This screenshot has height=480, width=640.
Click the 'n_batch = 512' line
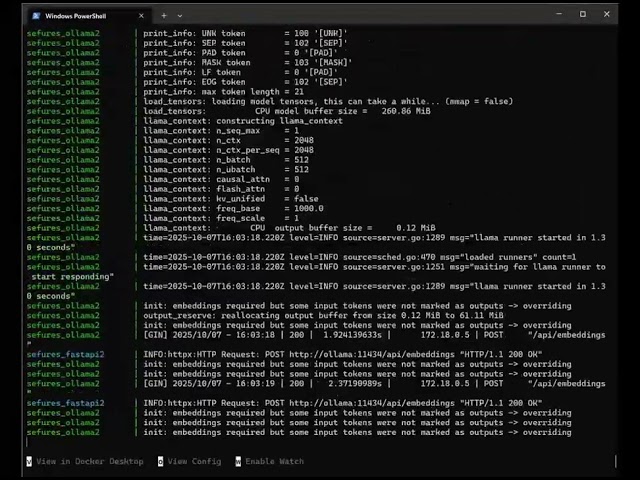226,160
